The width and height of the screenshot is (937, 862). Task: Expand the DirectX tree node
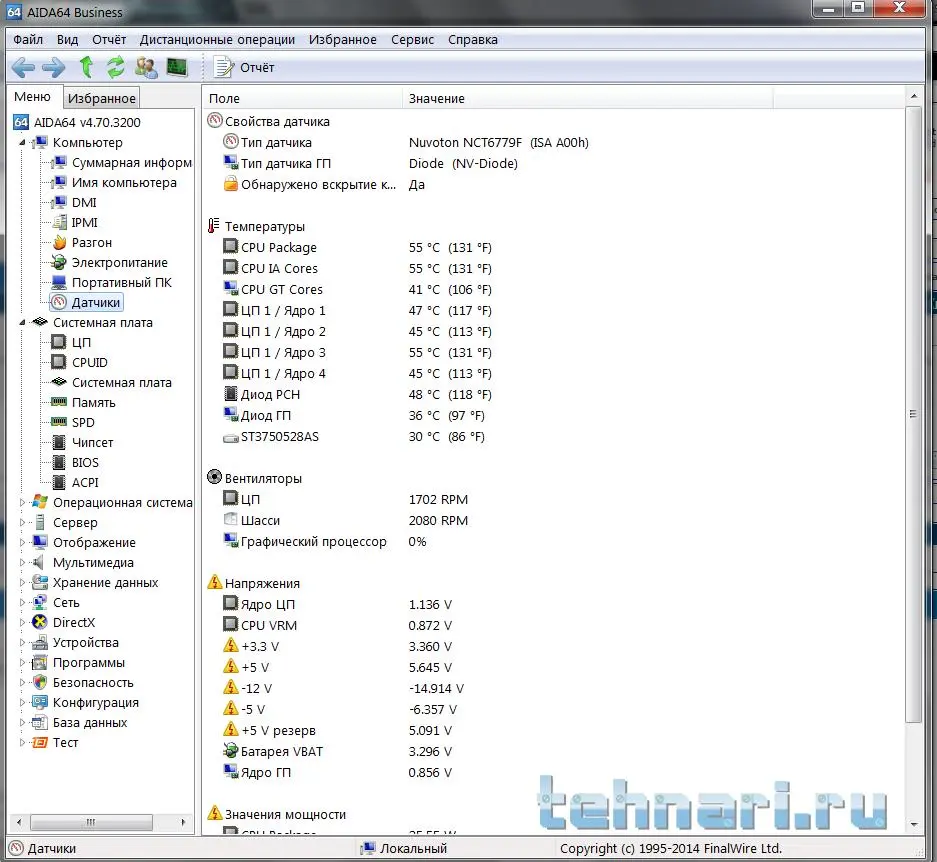click(22, 622)
